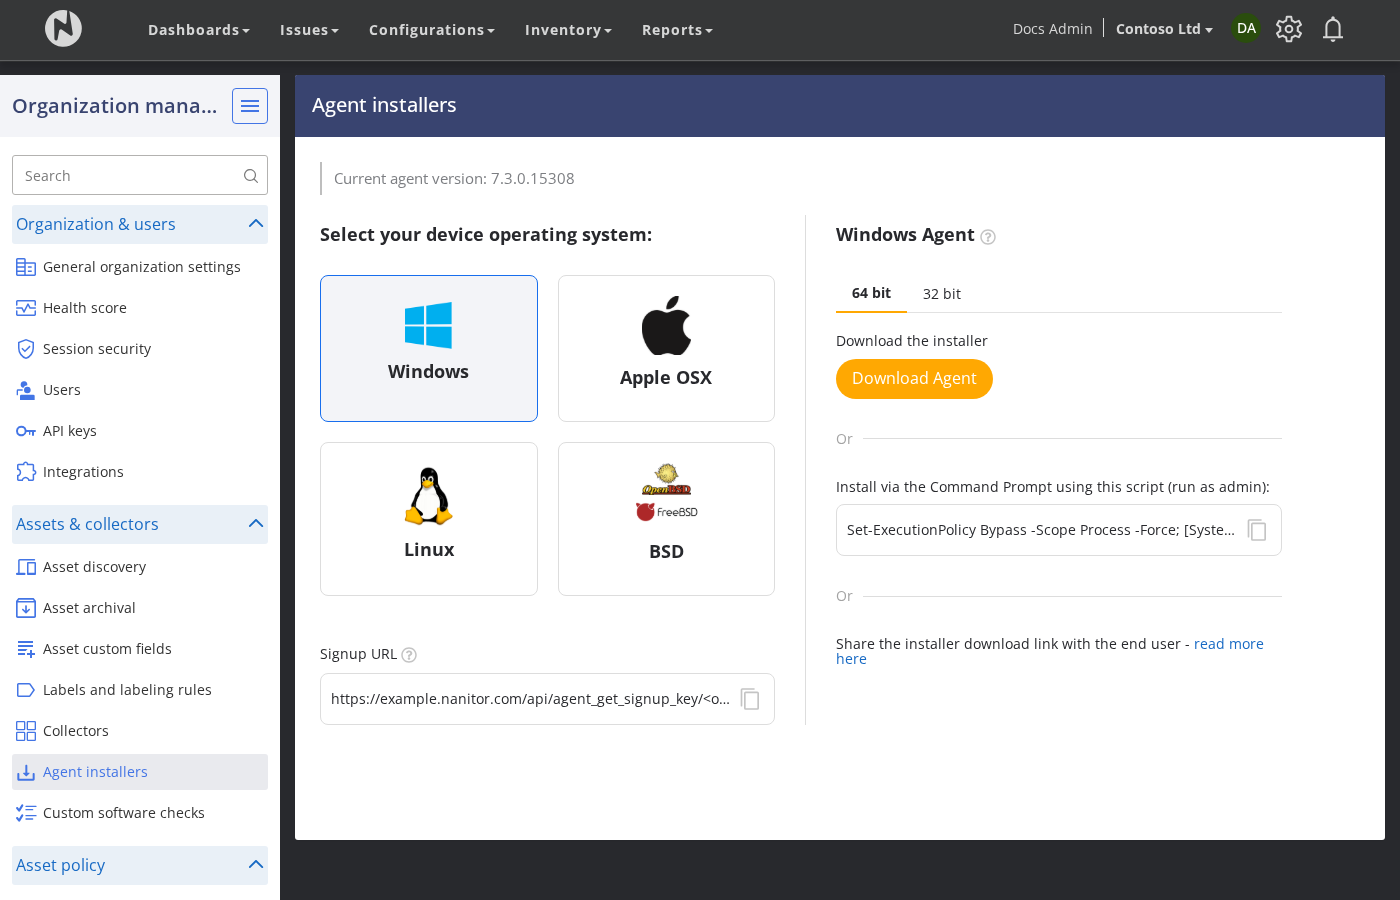The image size is (1400, 900).
Task: Open the Inventory menu
Action: [568, 30]
